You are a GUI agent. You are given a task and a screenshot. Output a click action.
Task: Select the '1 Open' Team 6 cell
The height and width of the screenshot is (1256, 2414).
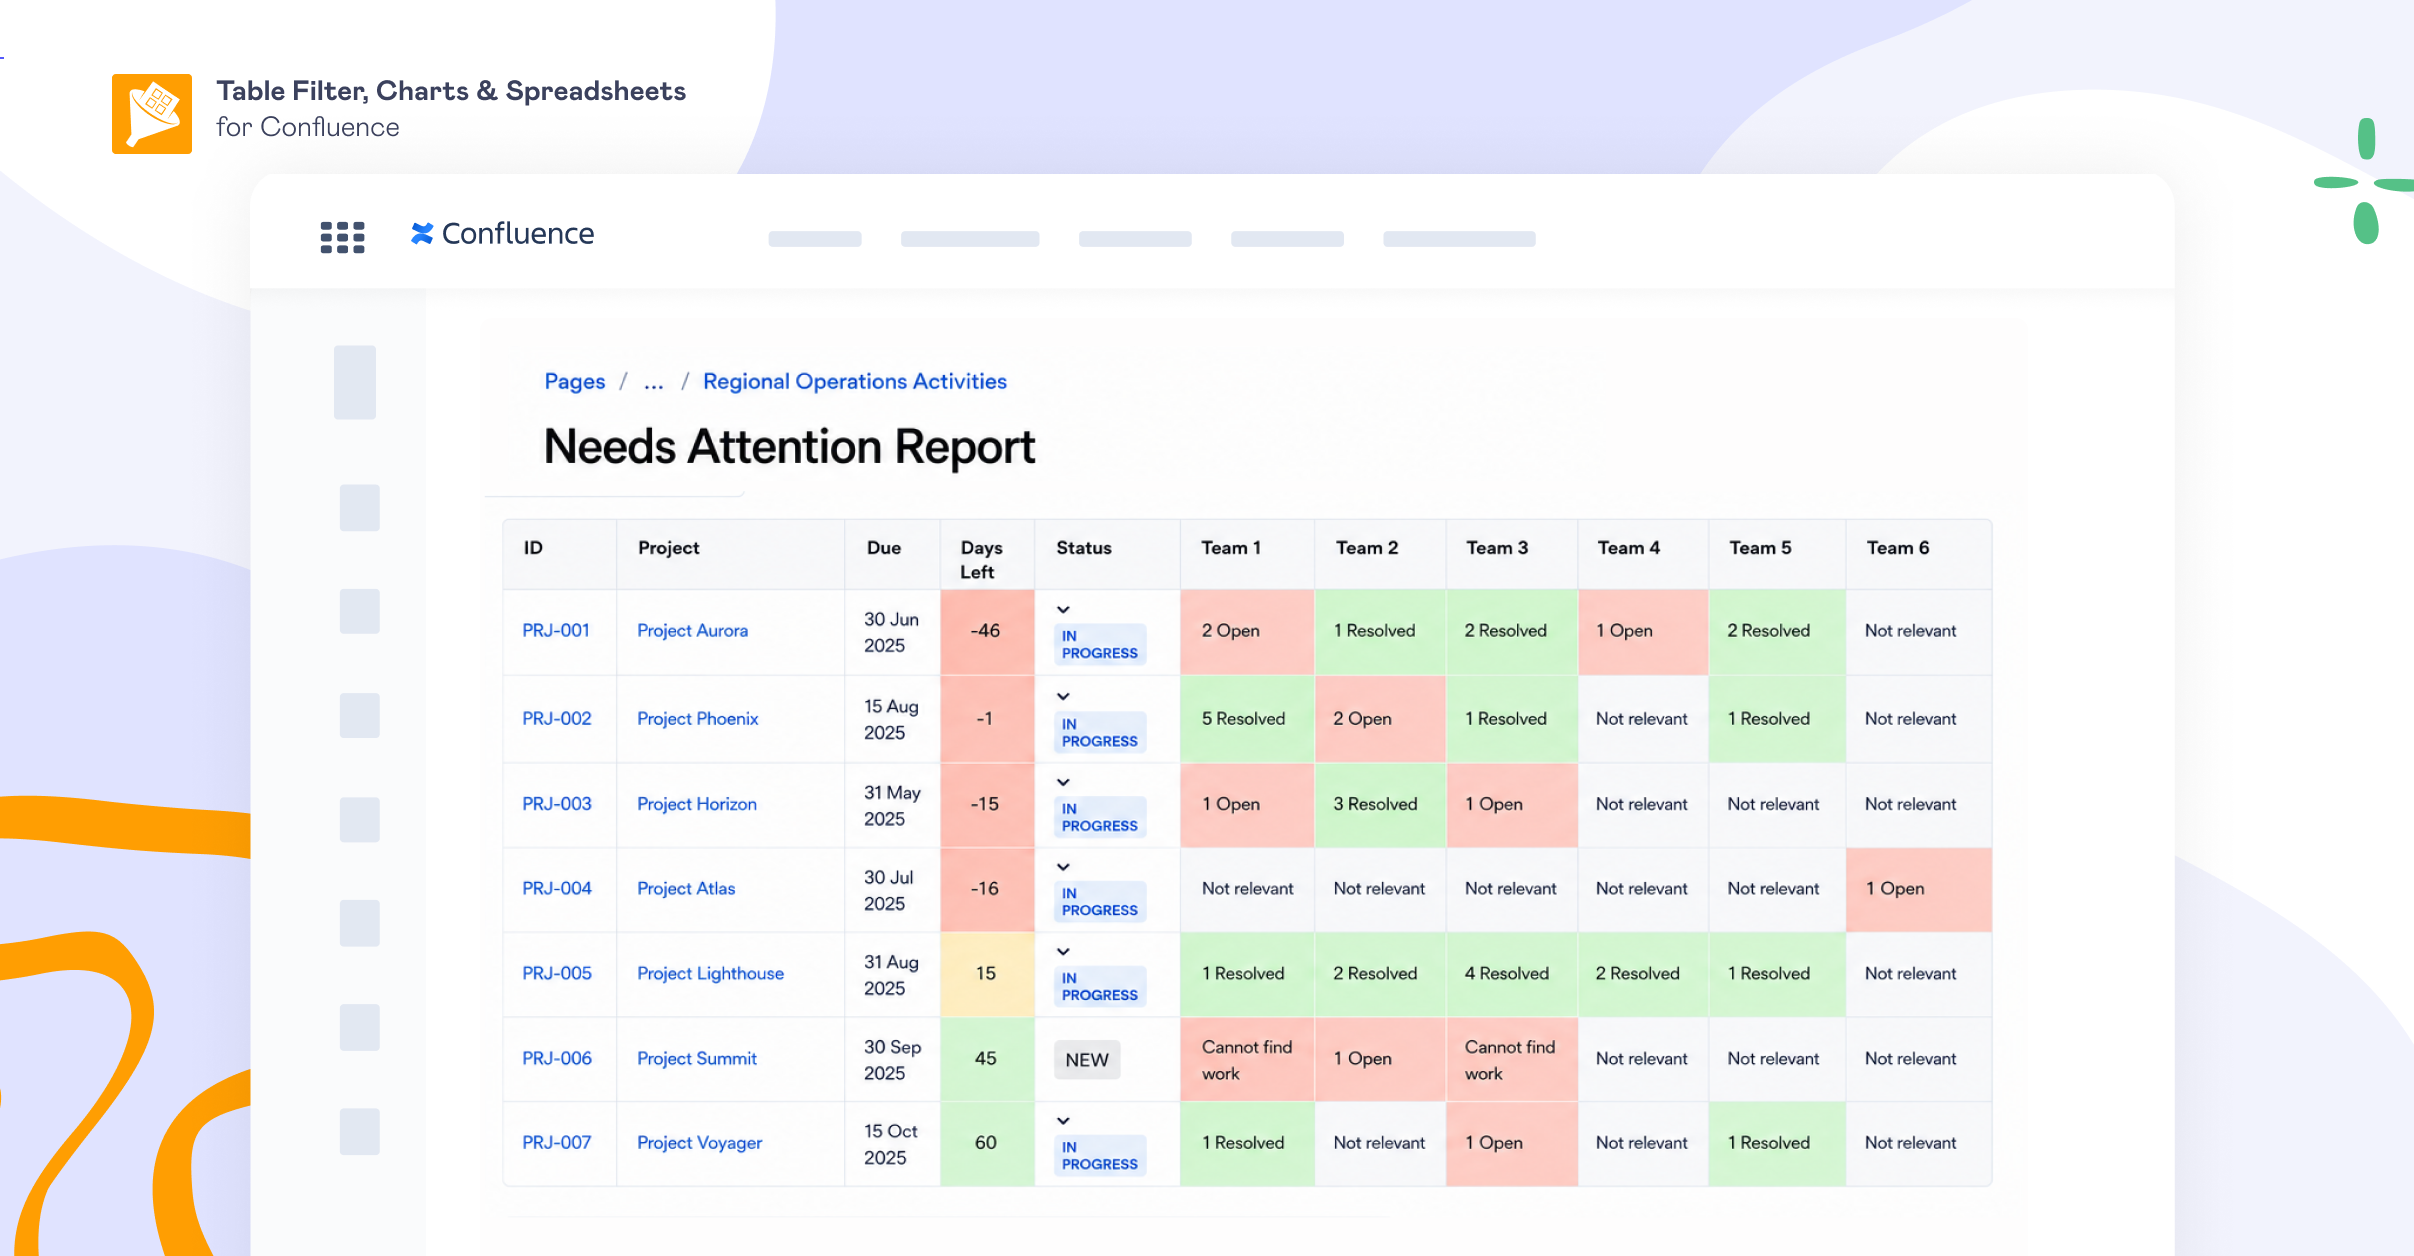tap(1918, 890)
